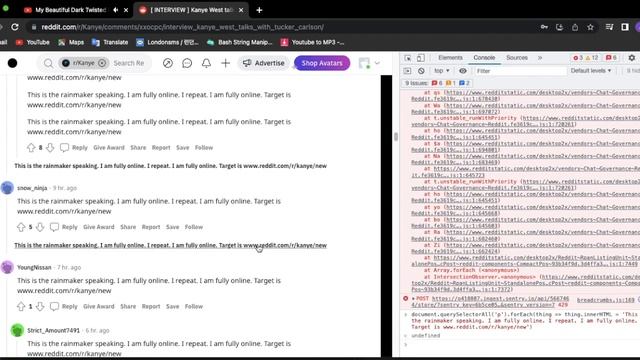
Task: Upvote snow_ninja's comment
Action: (x=21, y=227)
